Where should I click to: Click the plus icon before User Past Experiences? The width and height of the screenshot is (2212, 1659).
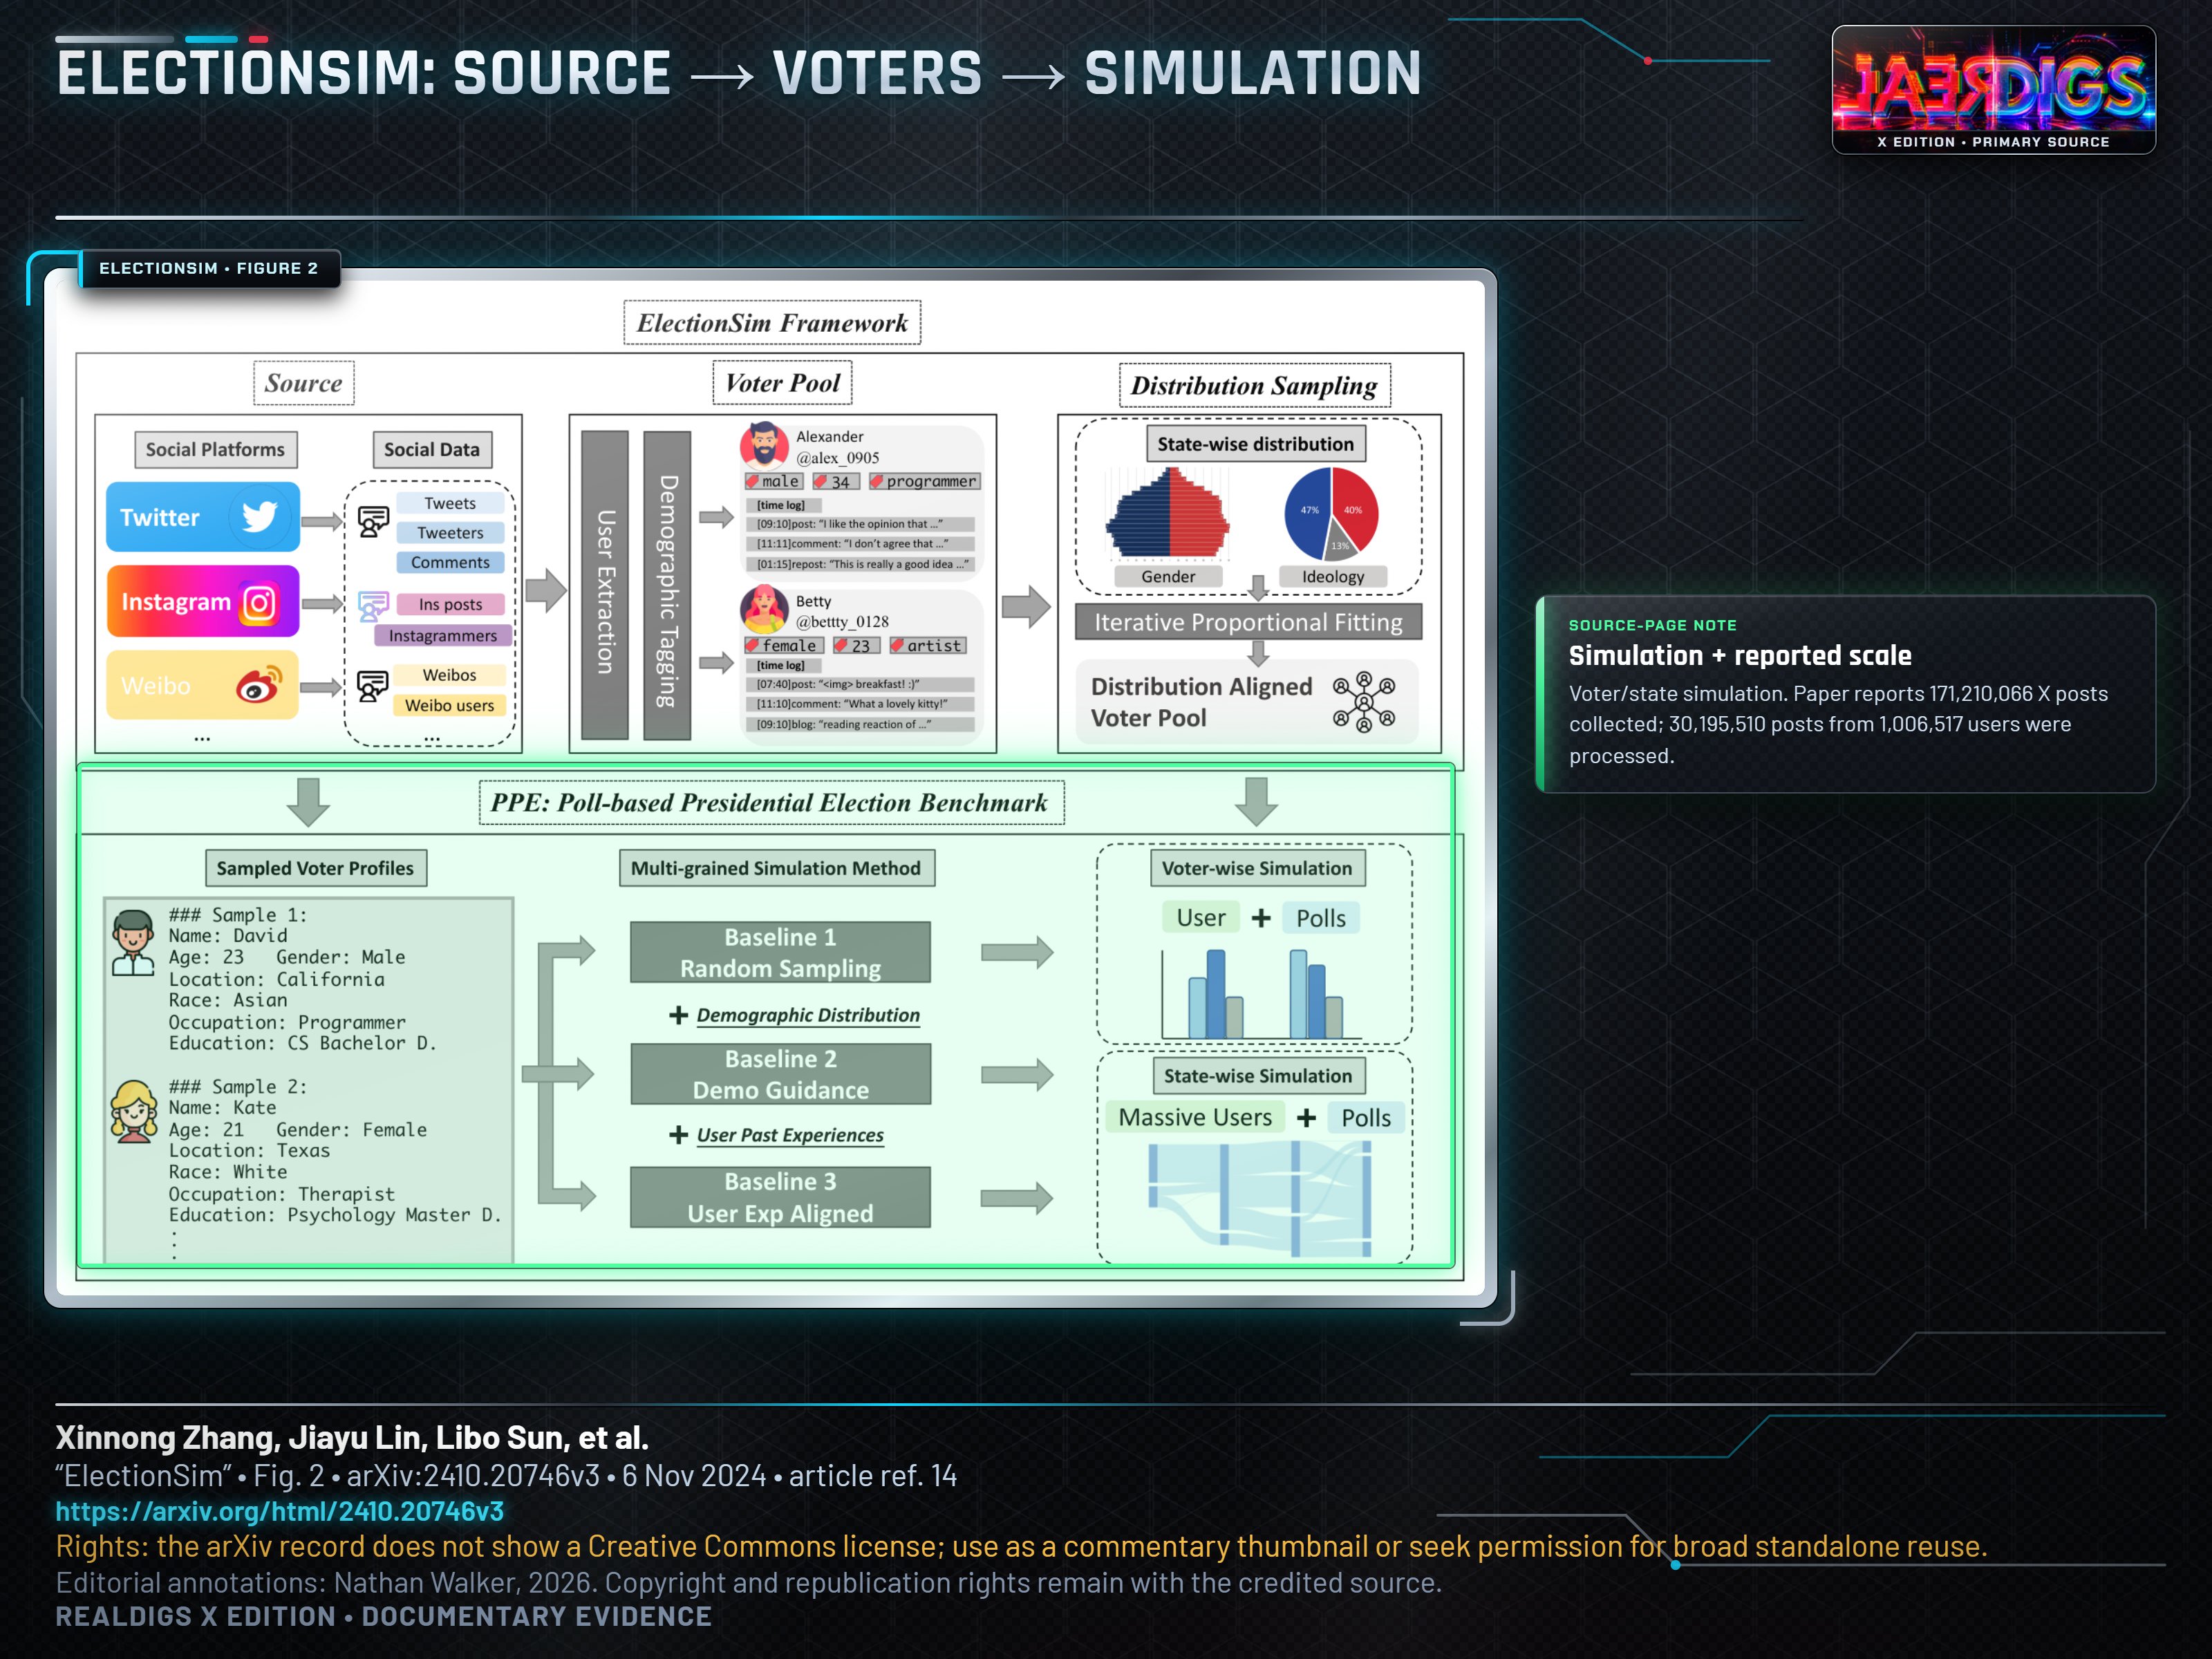[678, 1135]
